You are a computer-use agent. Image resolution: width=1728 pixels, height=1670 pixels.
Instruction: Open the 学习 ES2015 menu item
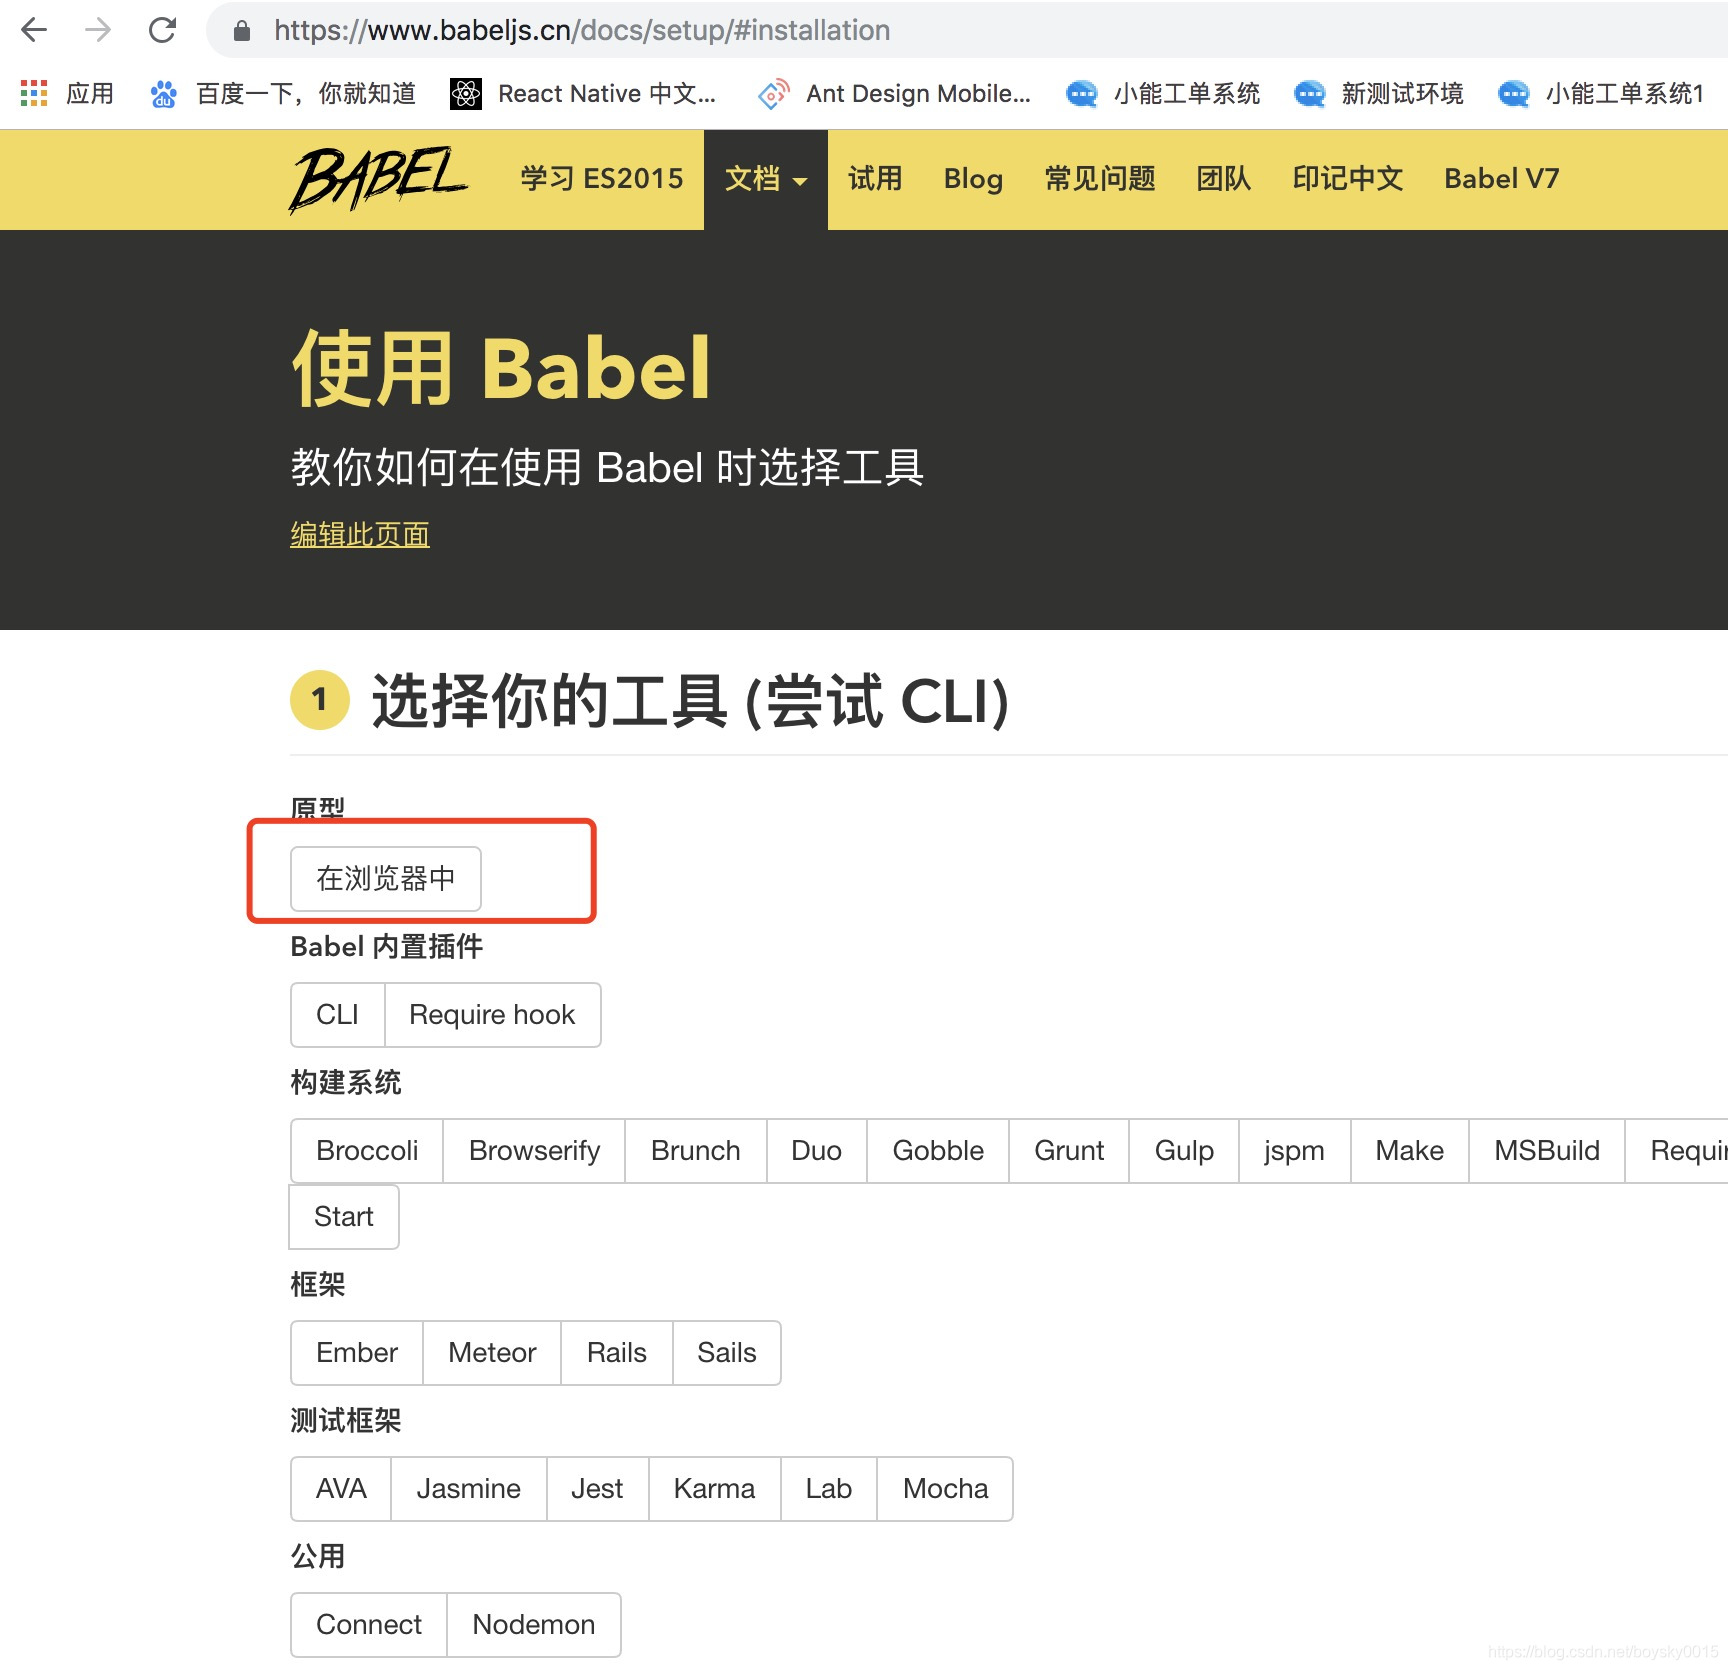pyautogui.click(x=600, y=179)
